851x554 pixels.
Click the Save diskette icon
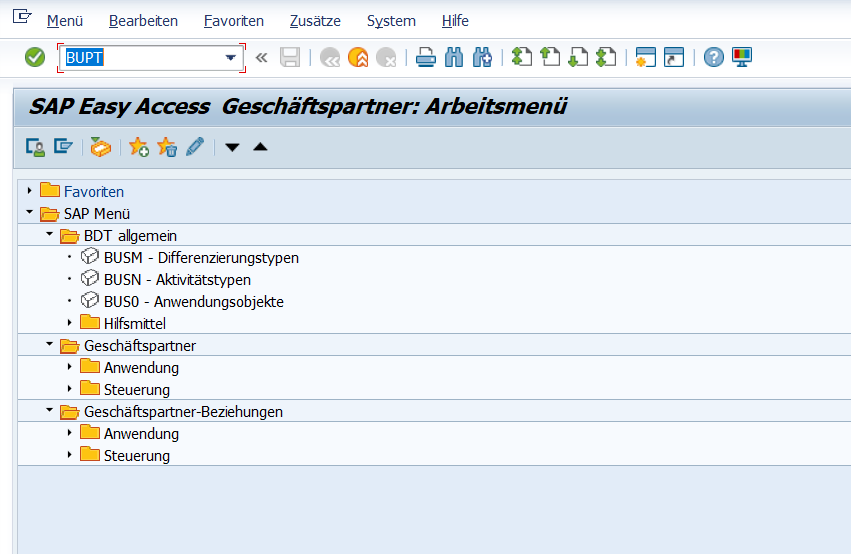point(290,58)
